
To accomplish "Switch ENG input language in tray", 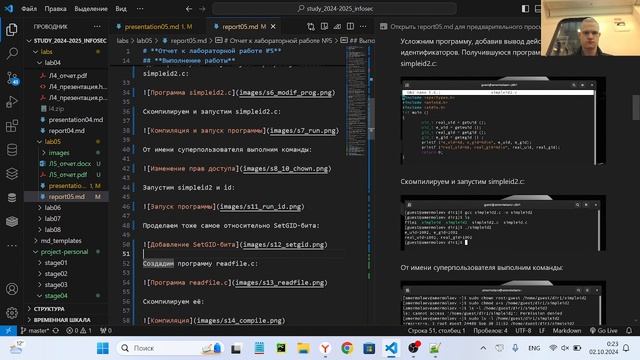I will click(x=534, y=348).
